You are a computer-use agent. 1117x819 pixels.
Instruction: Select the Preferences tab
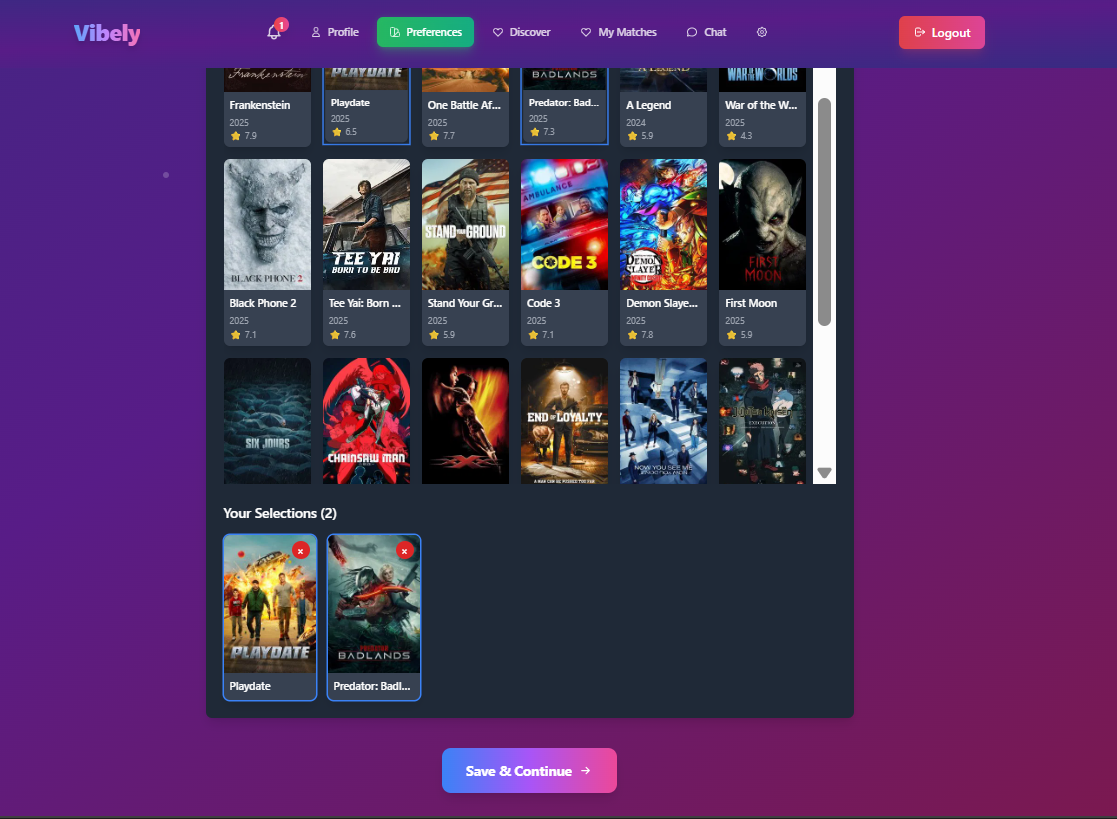[425, 32]
